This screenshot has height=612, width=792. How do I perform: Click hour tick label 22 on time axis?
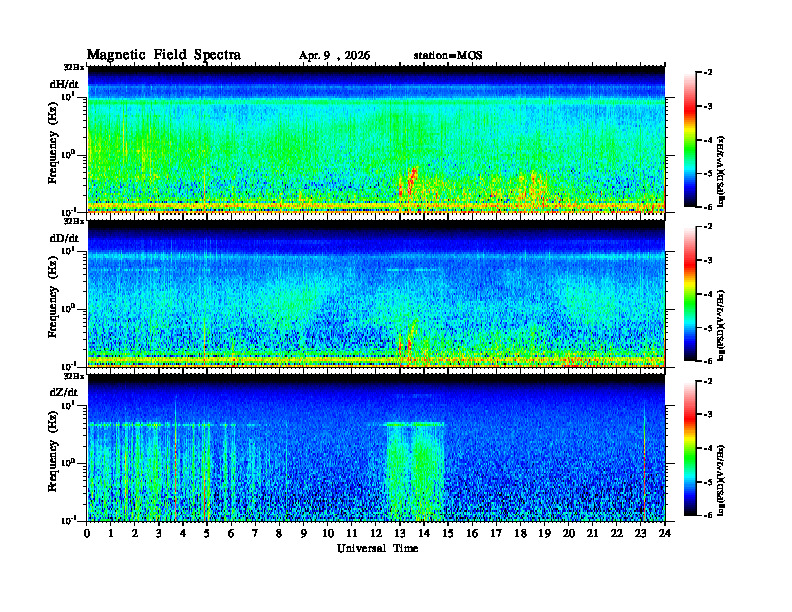click(x=616, y=534)
